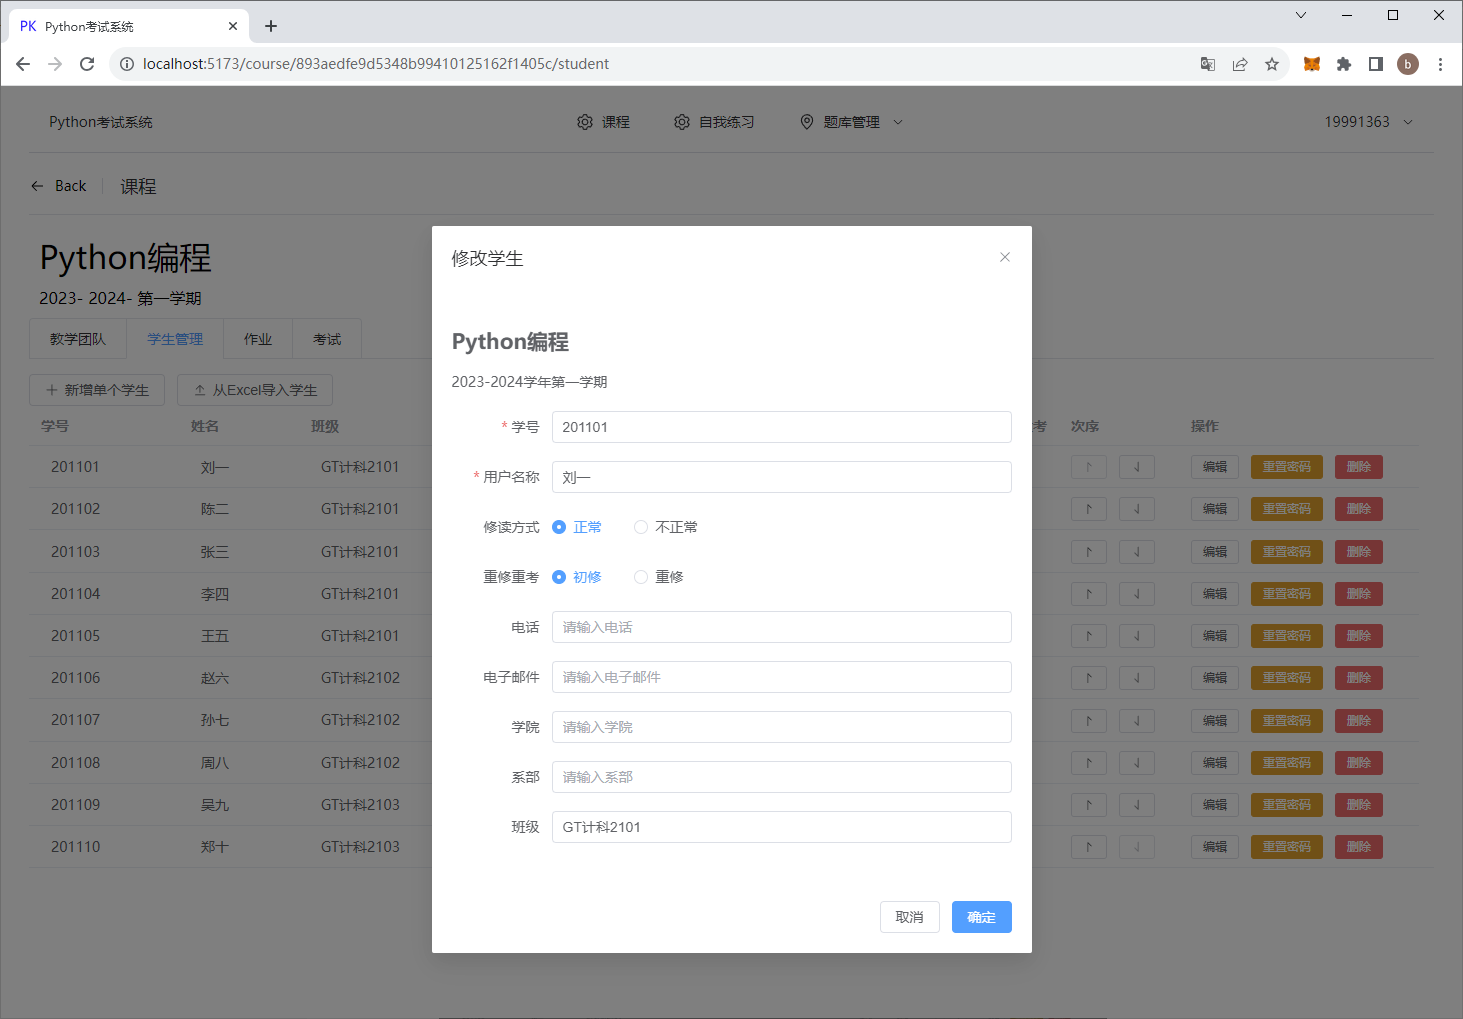Click the 课程 breadcrumb heading
This screenshot has width=1463, height=1019.
click(138, 186)
